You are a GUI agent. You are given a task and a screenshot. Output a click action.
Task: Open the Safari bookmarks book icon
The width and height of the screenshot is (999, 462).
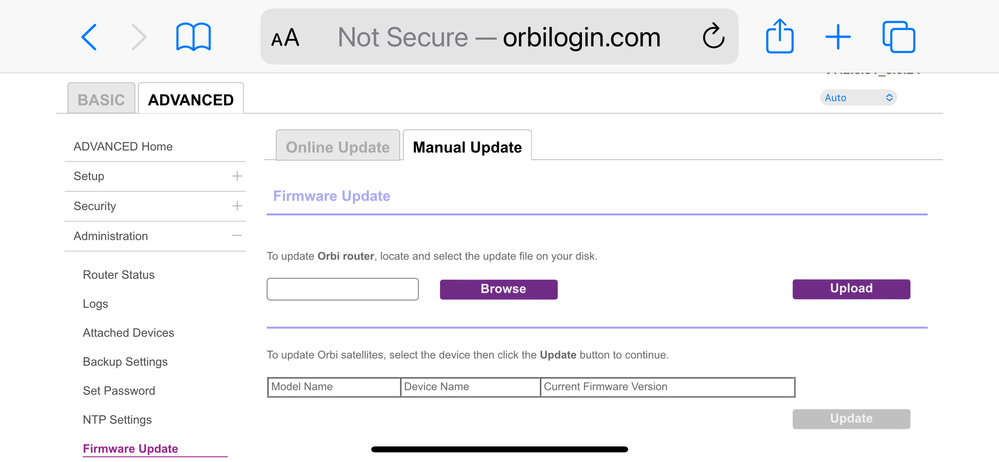click(x=193, y=38)
